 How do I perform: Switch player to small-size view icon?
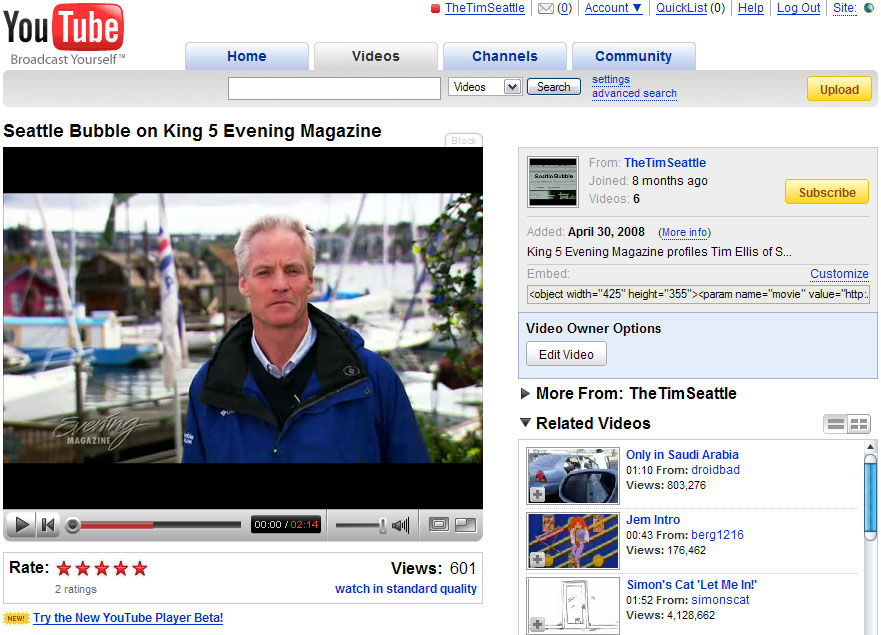439,525
